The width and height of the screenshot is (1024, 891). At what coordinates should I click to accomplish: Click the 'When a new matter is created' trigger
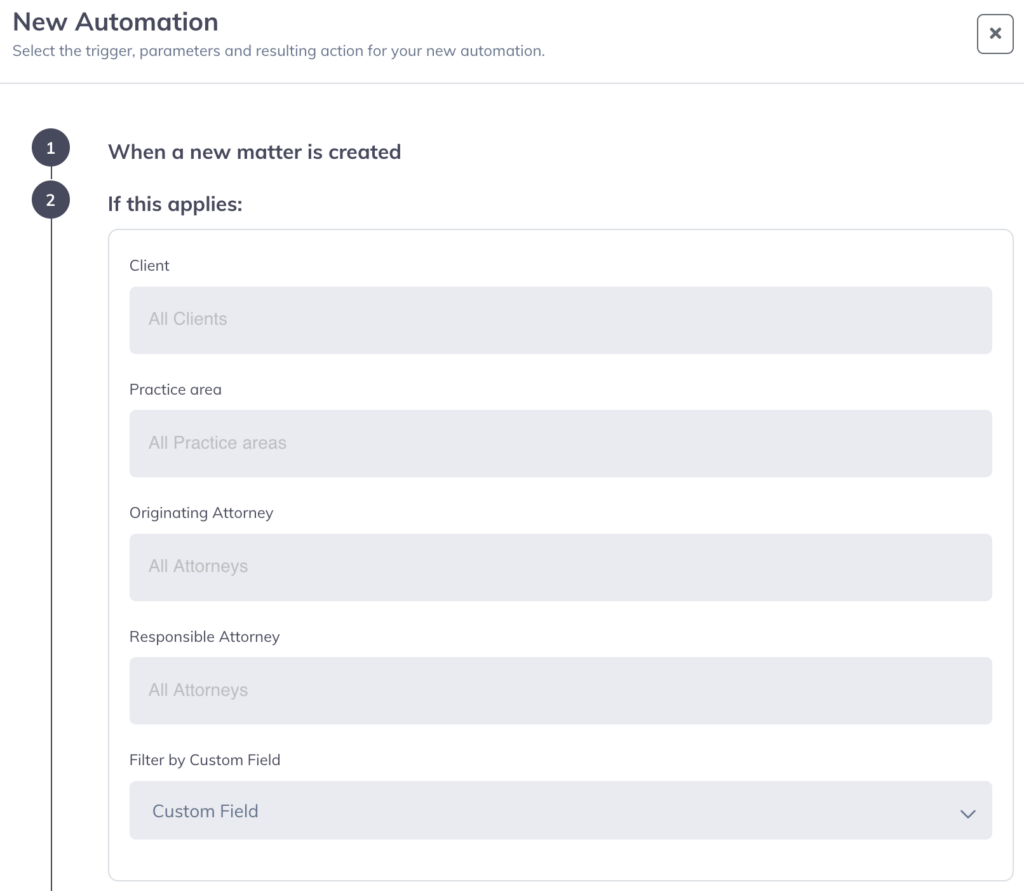254,152
